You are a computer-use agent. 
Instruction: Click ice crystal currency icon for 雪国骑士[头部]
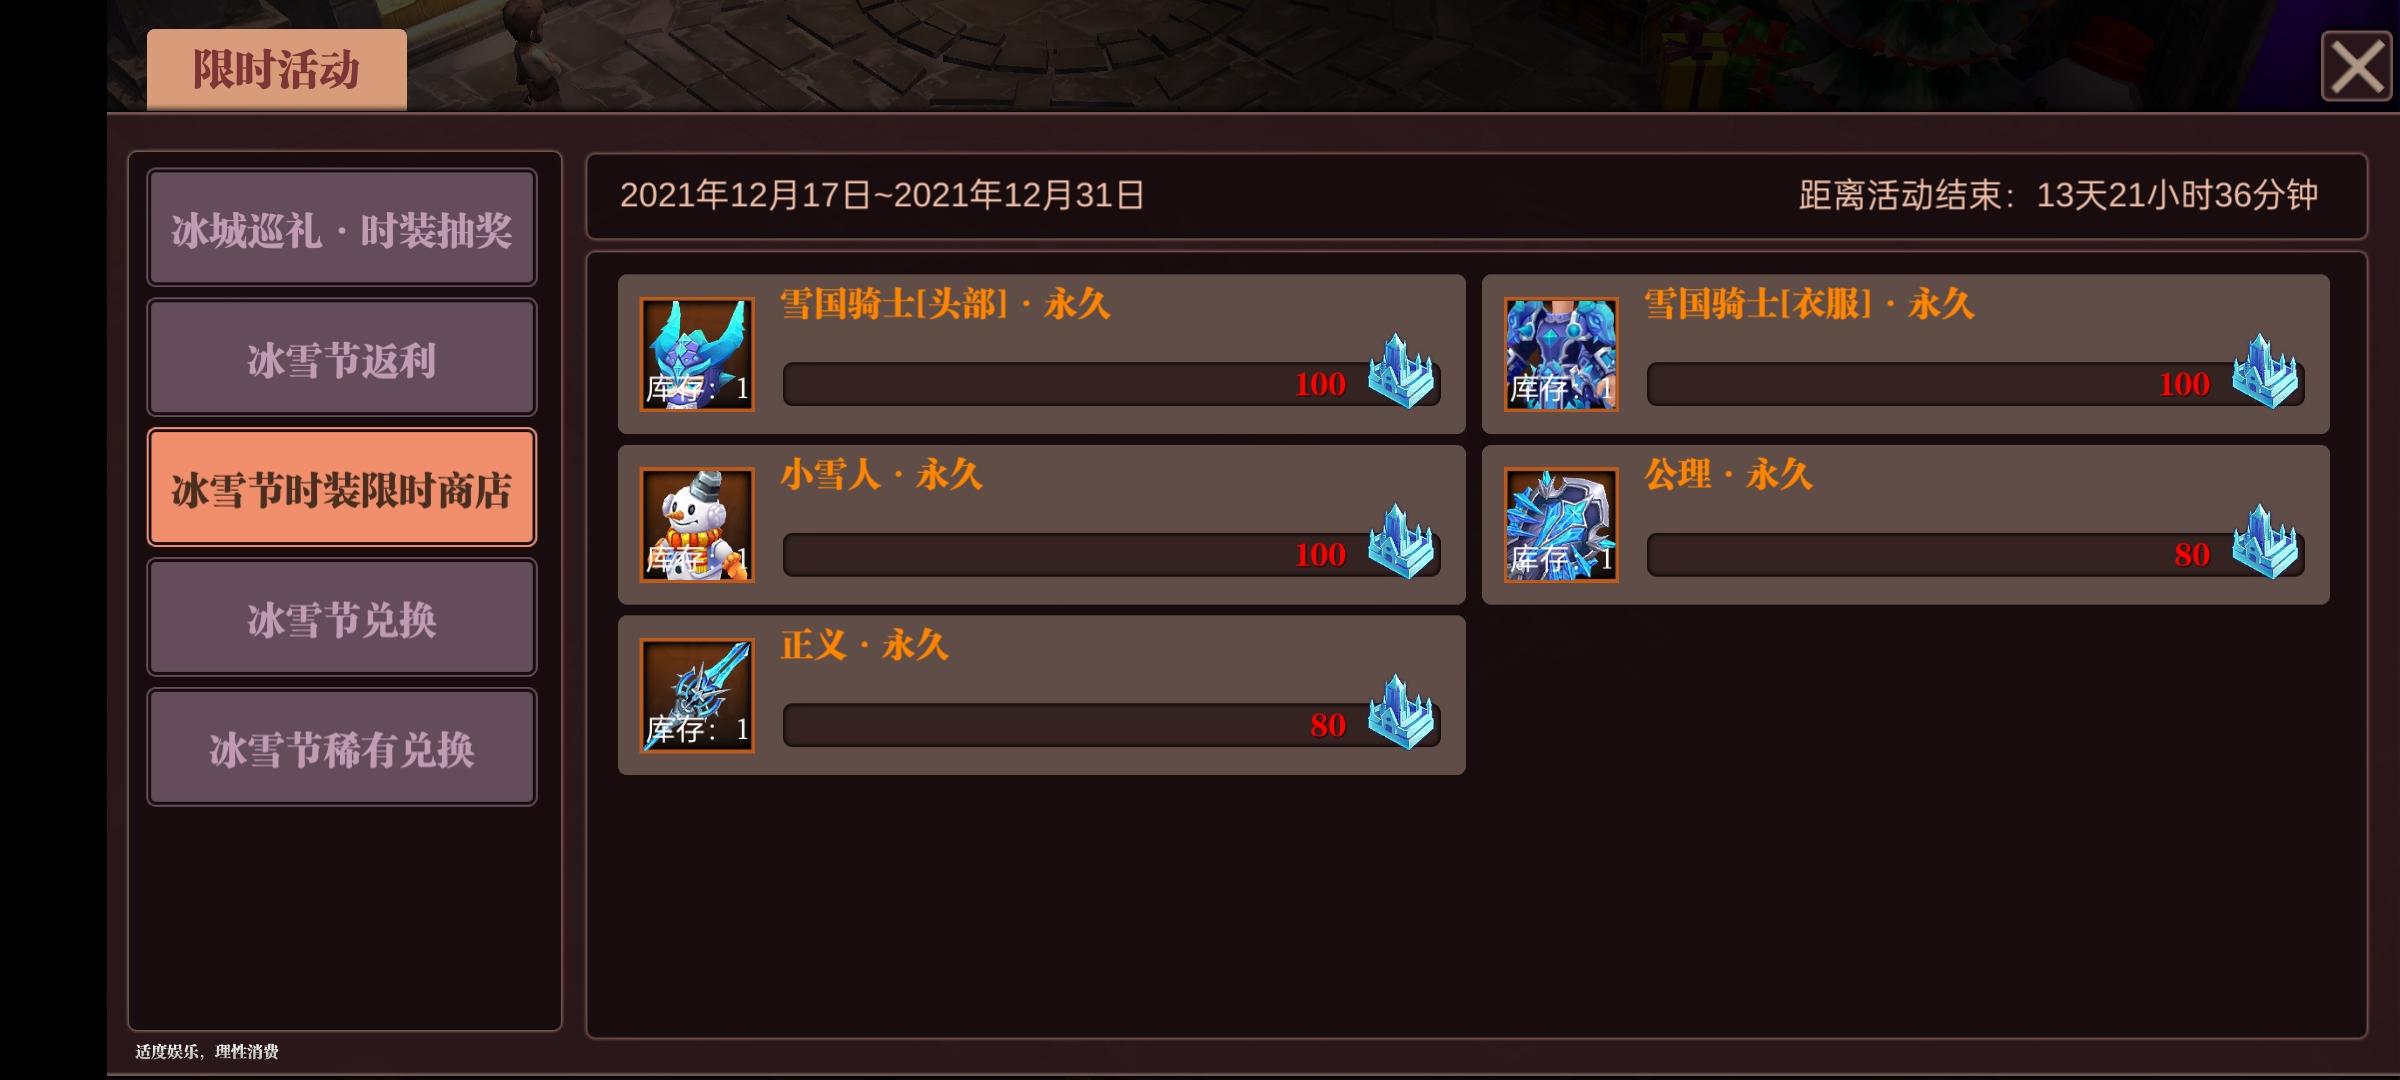point(1401,372)
